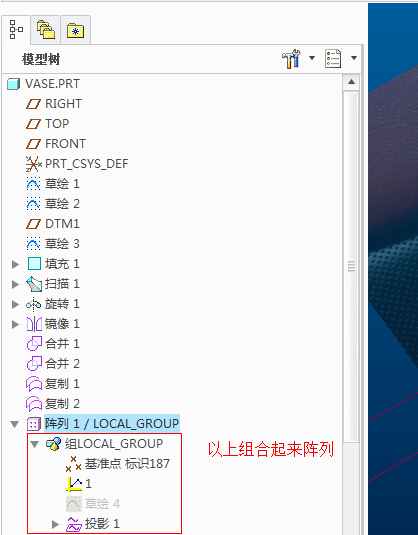
Task: Click the 填充 1 label
Action: pyautogui.click(x=62, y=264)
